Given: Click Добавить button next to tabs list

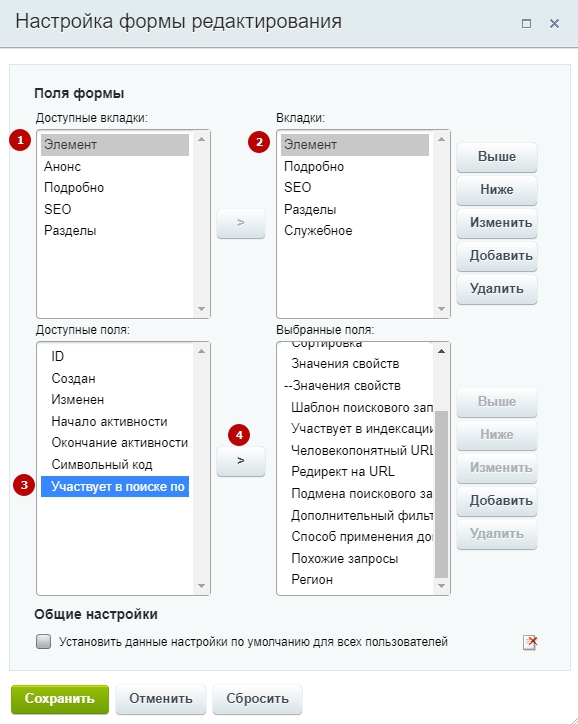Looking at the screenshot, I should click(x=497, y=256).
